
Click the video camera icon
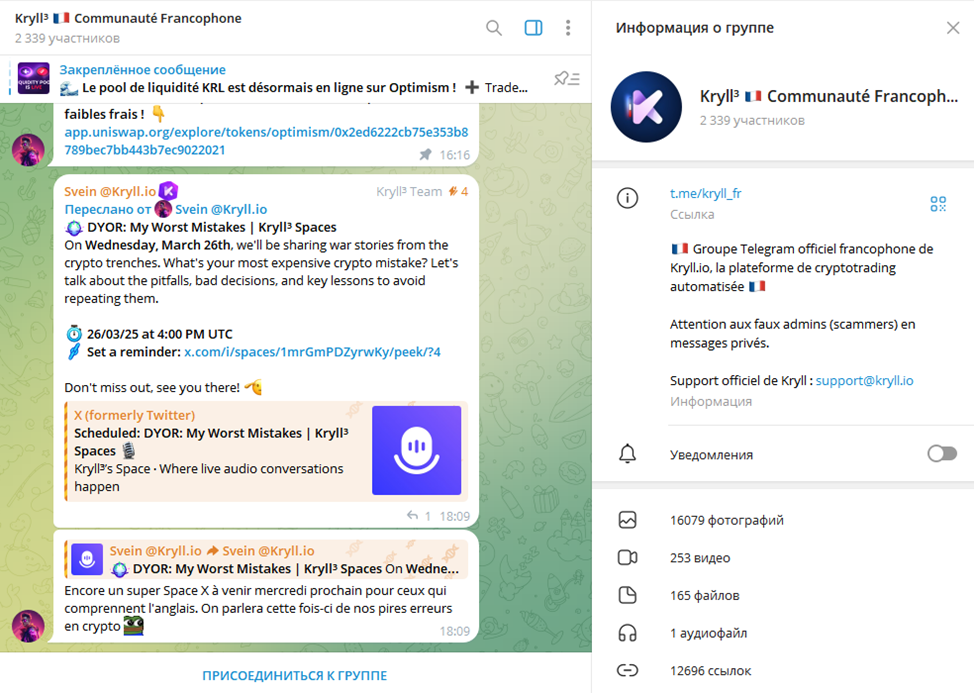(627, 558)
